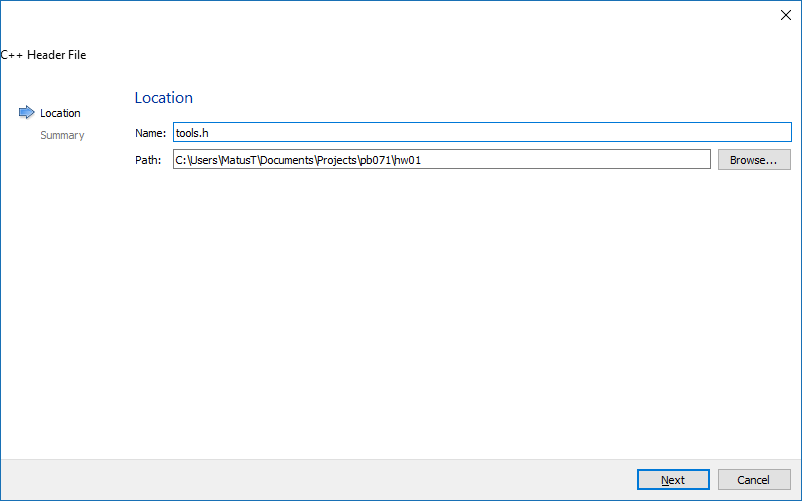The image size is (802, 501).
Task: Click the blue arrow icon beside Location
Action: click(27, 112)
